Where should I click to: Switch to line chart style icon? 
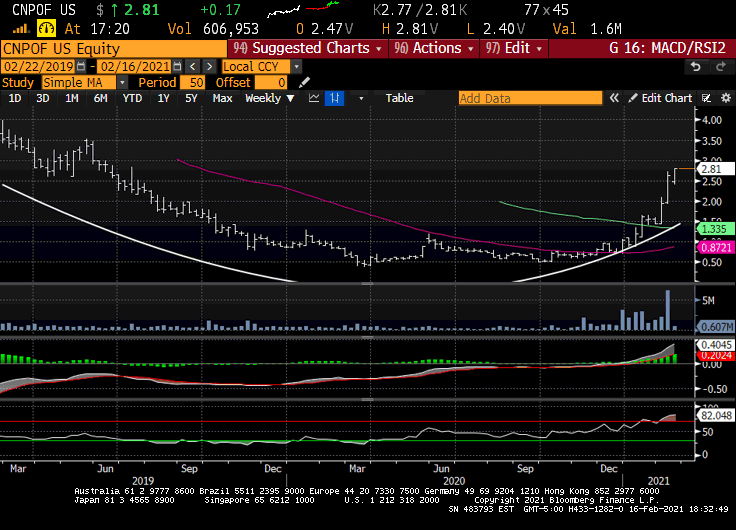314,98
